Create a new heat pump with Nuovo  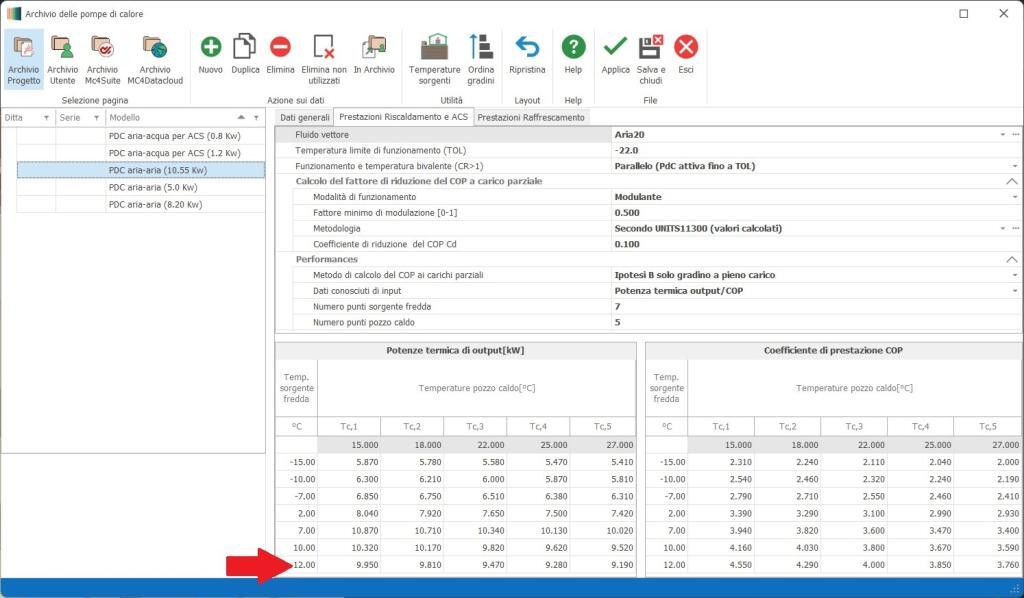210,55
